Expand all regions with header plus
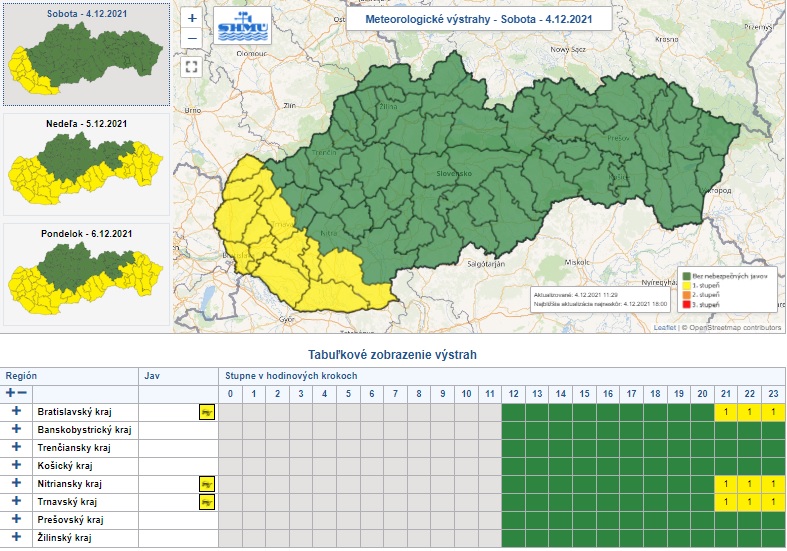Screen dimensions: 787x551 pyautogui.click(x=10, y=393)
